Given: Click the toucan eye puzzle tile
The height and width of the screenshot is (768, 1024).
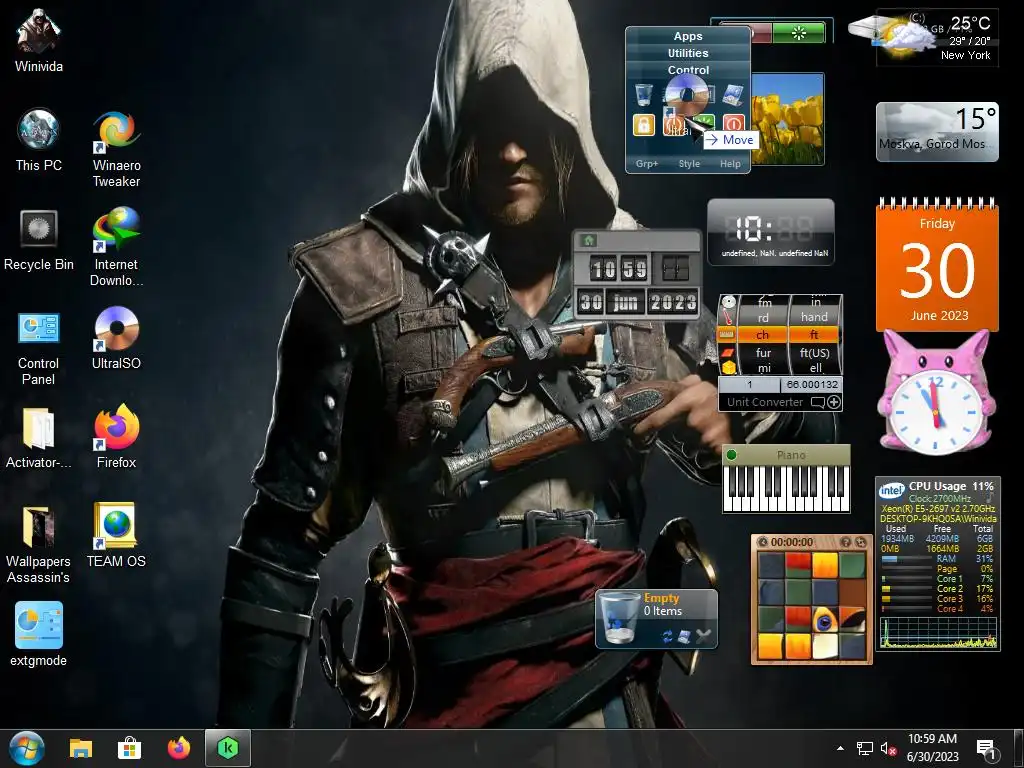Looking at the screenshot, I should click(x=825, y=620).
